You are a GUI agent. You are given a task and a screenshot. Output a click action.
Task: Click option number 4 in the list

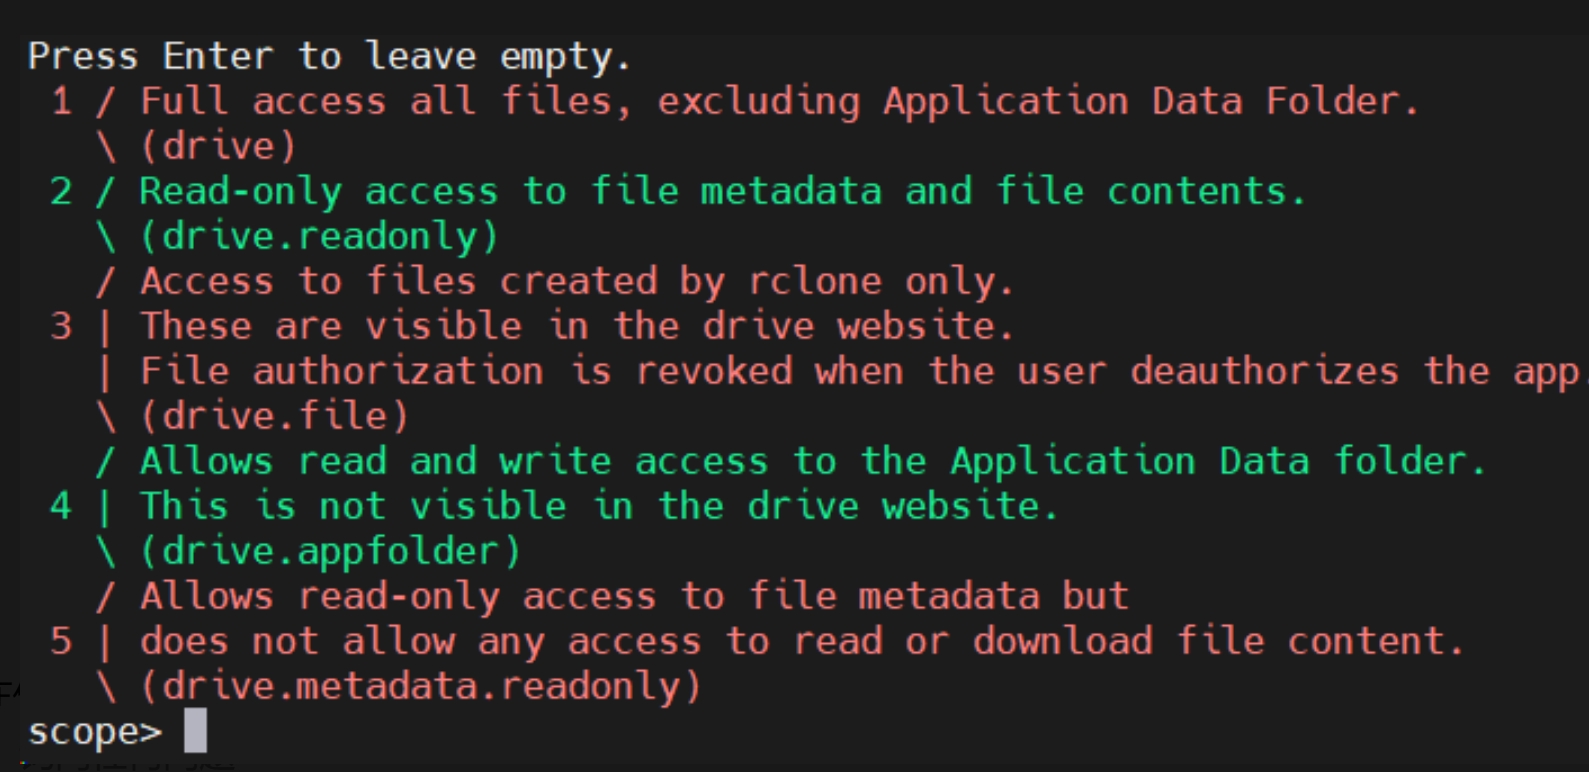click(62, 506)
